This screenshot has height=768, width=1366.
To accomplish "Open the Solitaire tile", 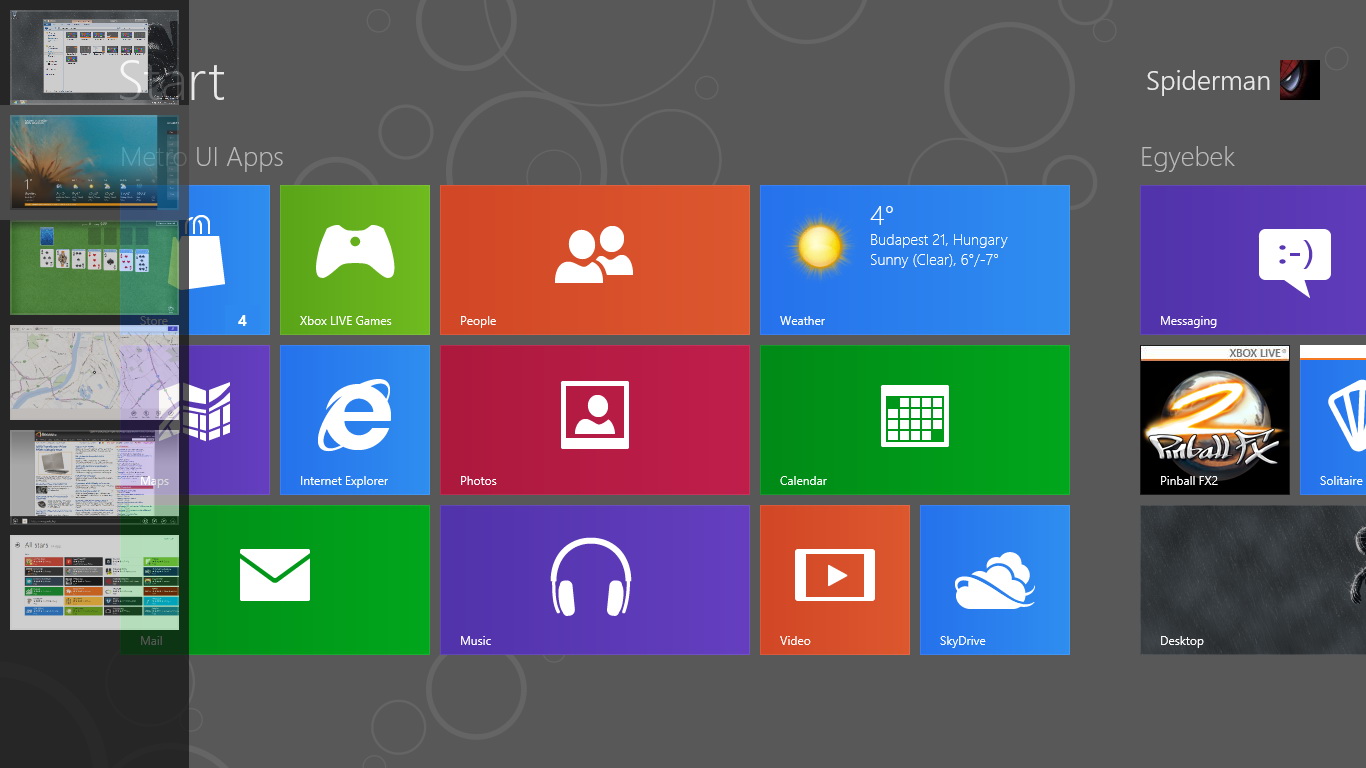I will point(1333,420).
